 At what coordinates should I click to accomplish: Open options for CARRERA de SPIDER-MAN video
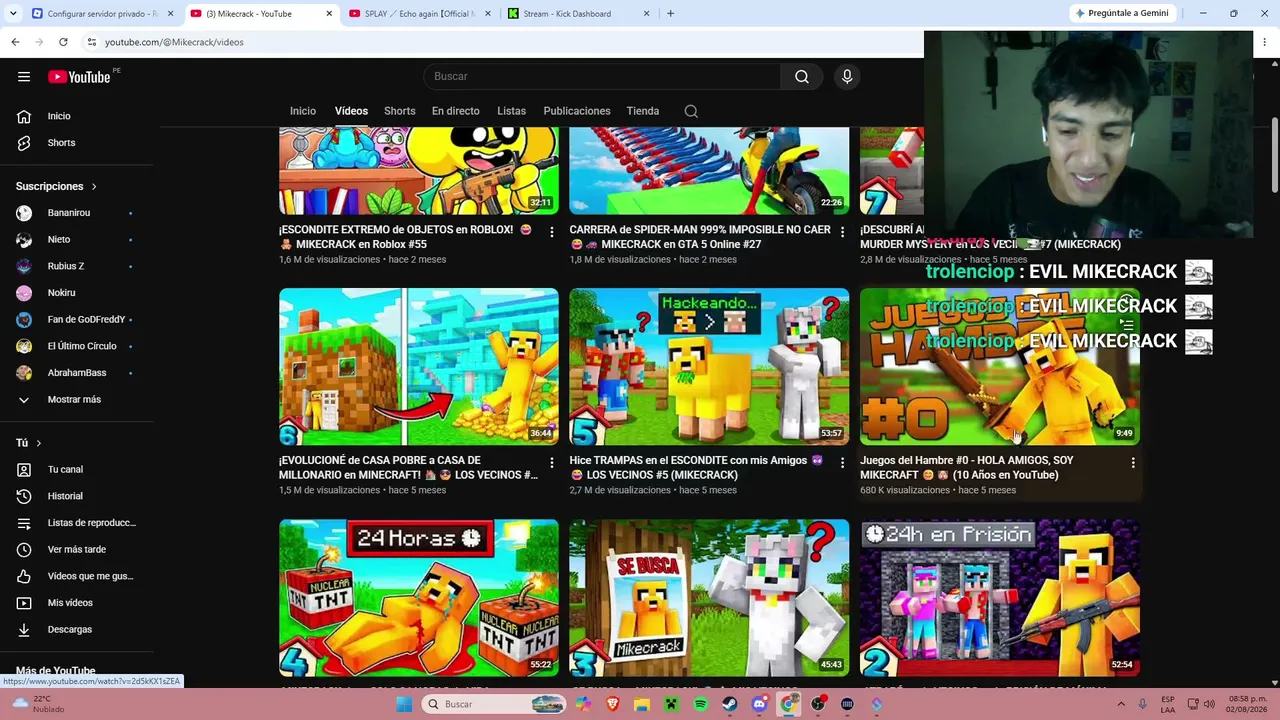842,232
